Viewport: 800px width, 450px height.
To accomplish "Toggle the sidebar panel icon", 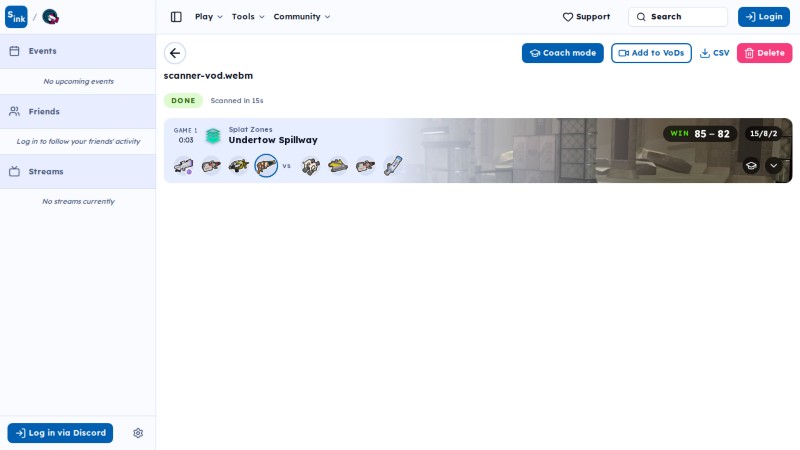I will point(176,17).
